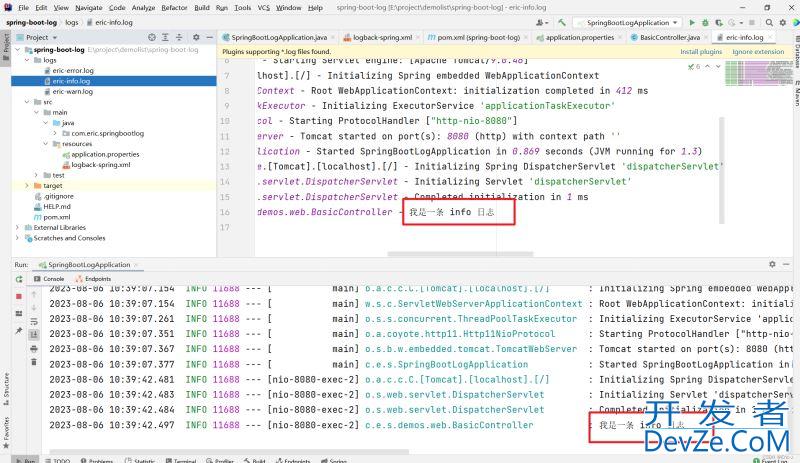
Task: Open Run panel settings gear
Action: pos(772,264)
